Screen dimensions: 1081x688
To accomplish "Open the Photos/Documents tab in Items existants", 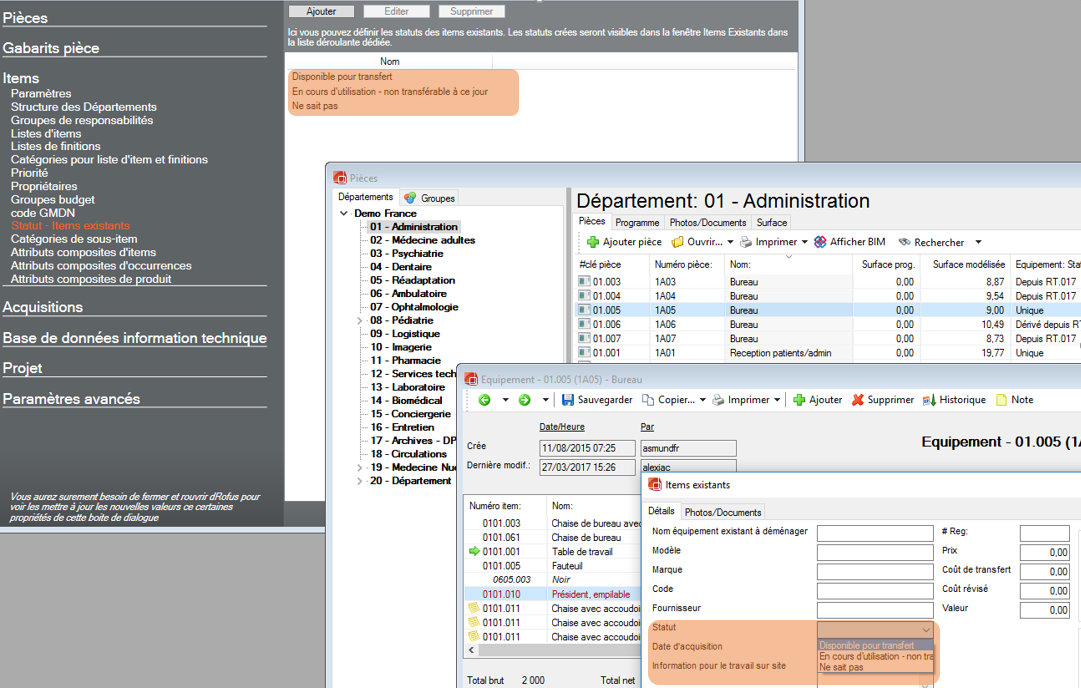I will click(x=722, y=512).
